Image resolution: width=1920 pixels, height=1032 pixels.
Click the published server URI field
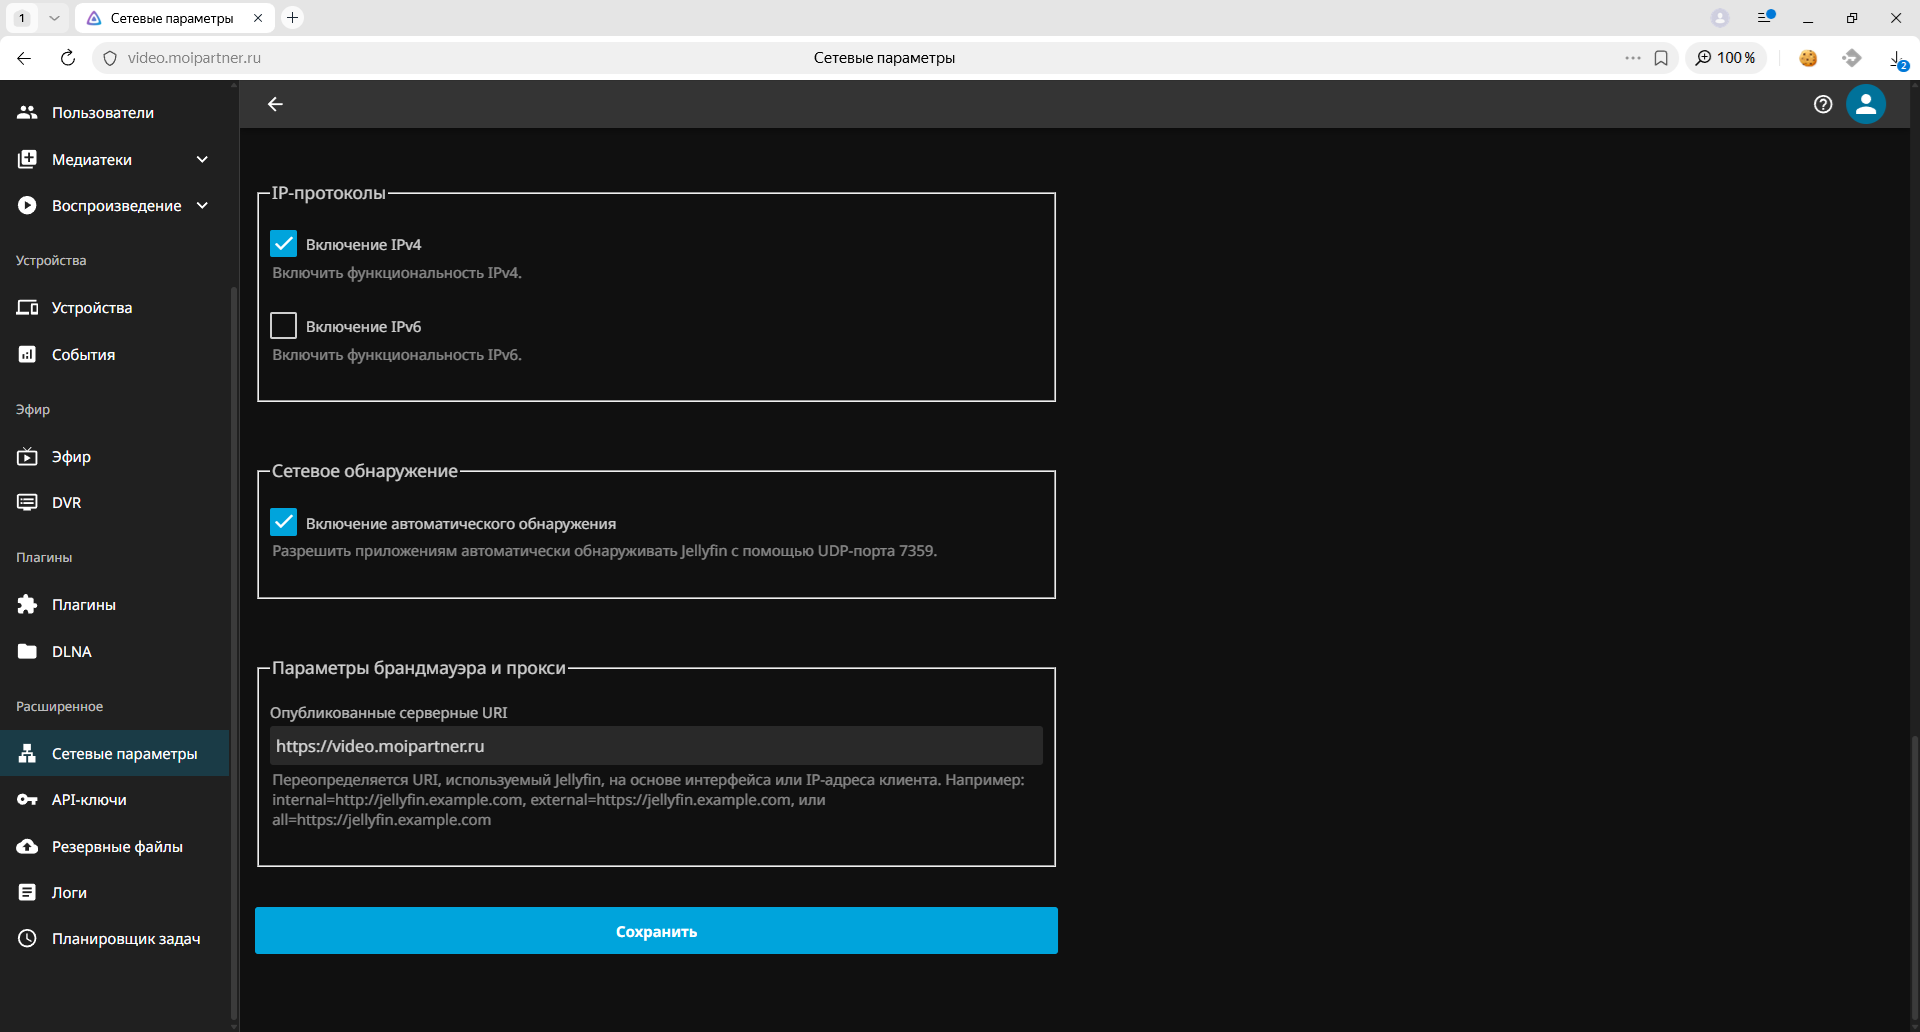click(x=656, y=746)
